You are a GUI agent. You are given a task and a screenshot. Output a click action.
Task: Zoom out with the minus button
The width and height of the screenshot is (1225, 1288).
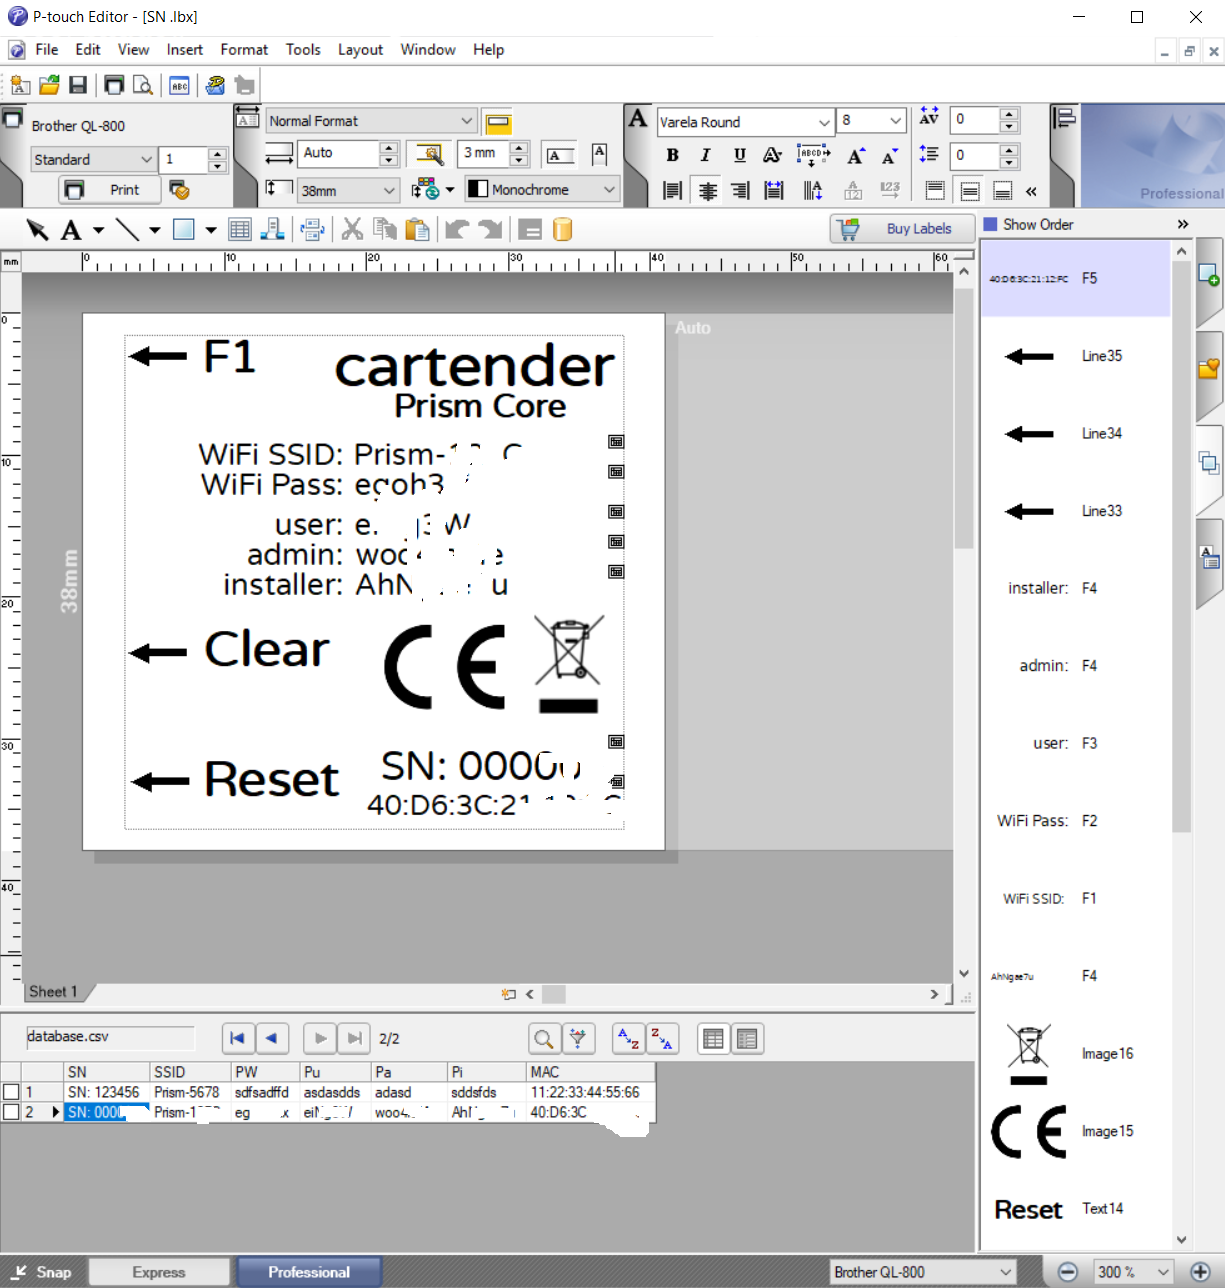pyautogui.click(x=1067, y=1272)
